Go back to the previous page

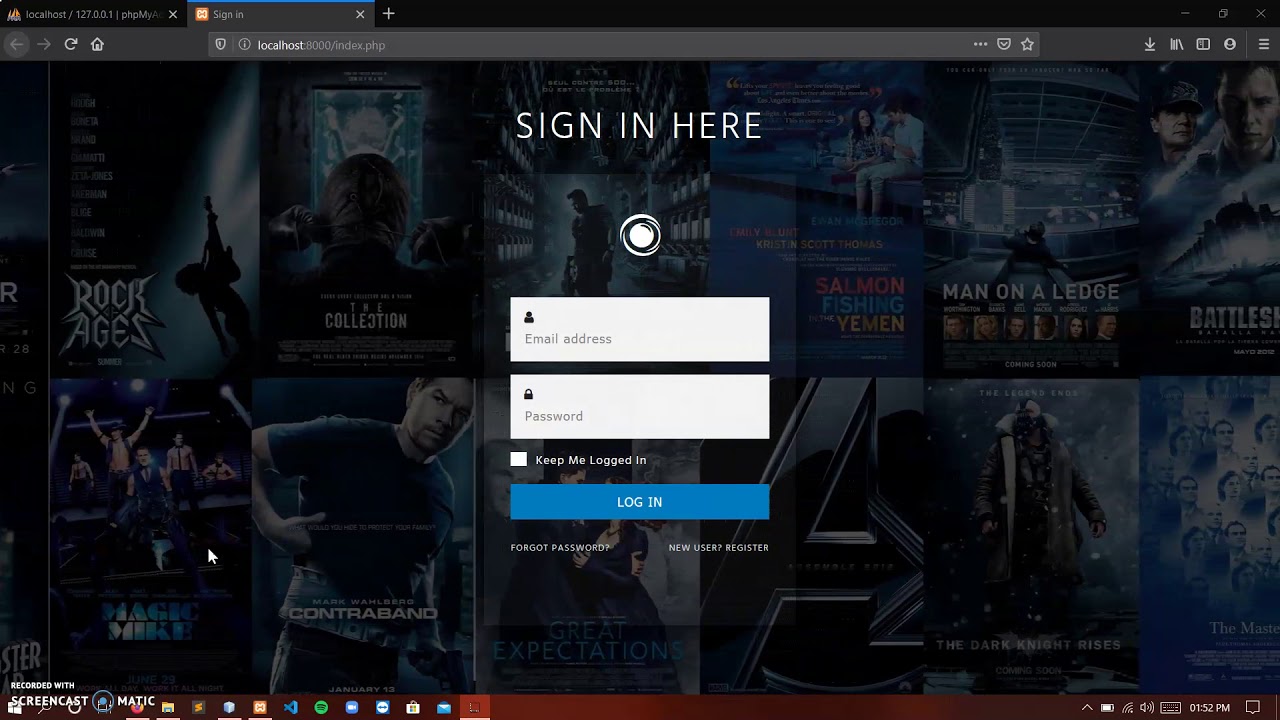[16, 44]
